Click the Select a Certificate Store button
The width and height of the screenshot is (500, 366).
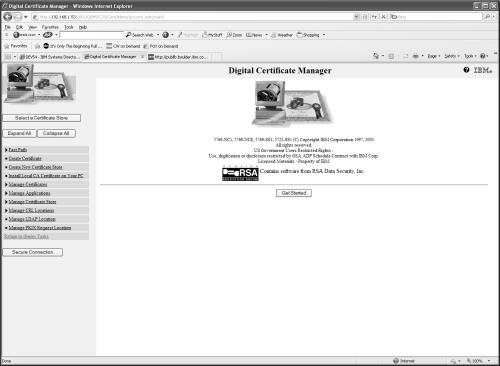pyautogui.click(x=42, y=118)
